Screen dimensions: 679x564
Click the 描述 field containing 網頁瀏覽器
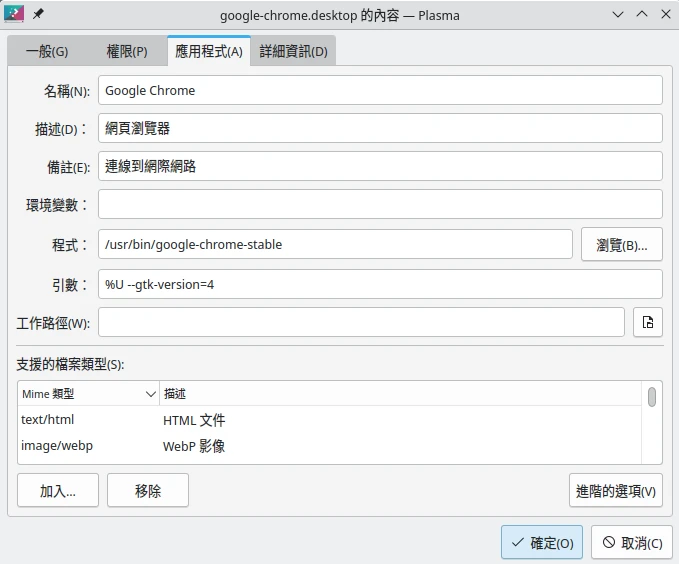pyautogui.click(x=380, y=128)
